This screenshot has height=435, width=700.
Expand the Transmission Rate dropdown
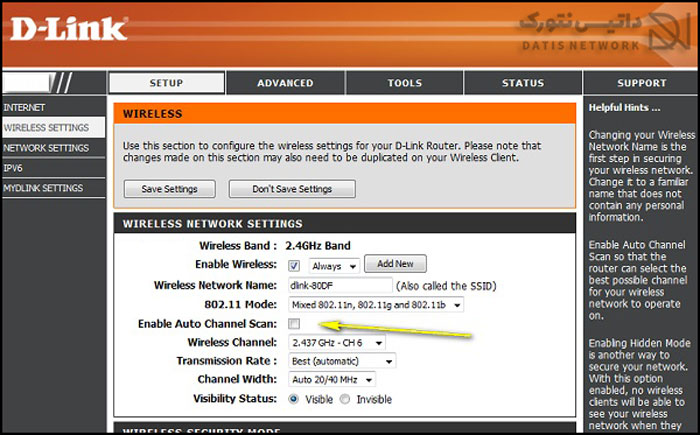(x=342, y=361)
